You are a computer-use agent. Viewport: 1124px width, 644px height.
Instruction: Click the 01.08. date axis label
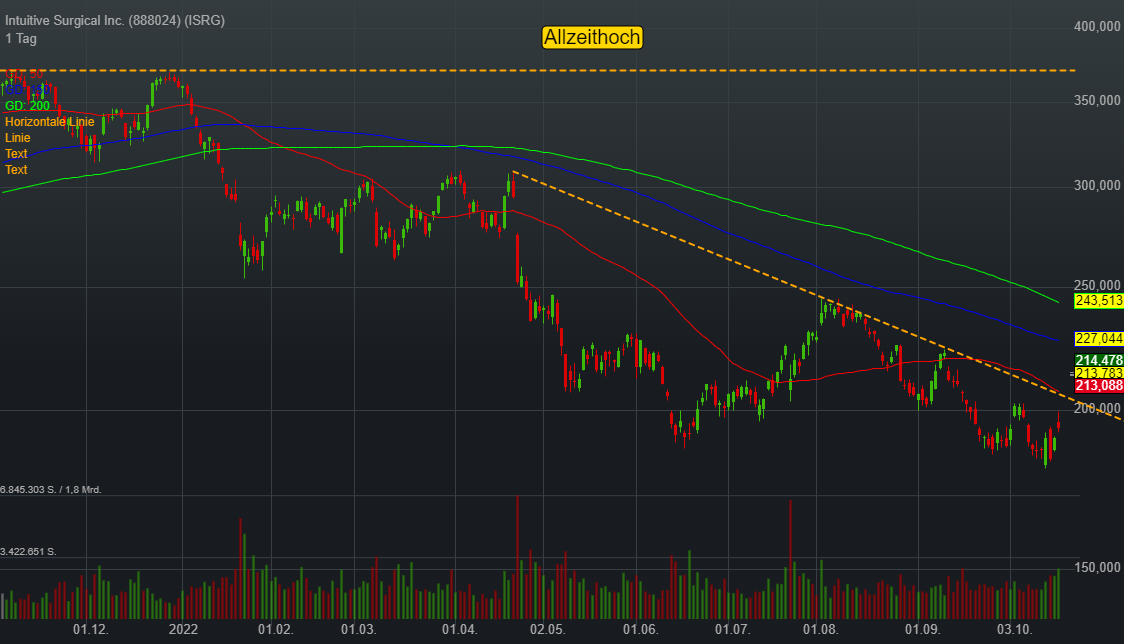[821, 630]
